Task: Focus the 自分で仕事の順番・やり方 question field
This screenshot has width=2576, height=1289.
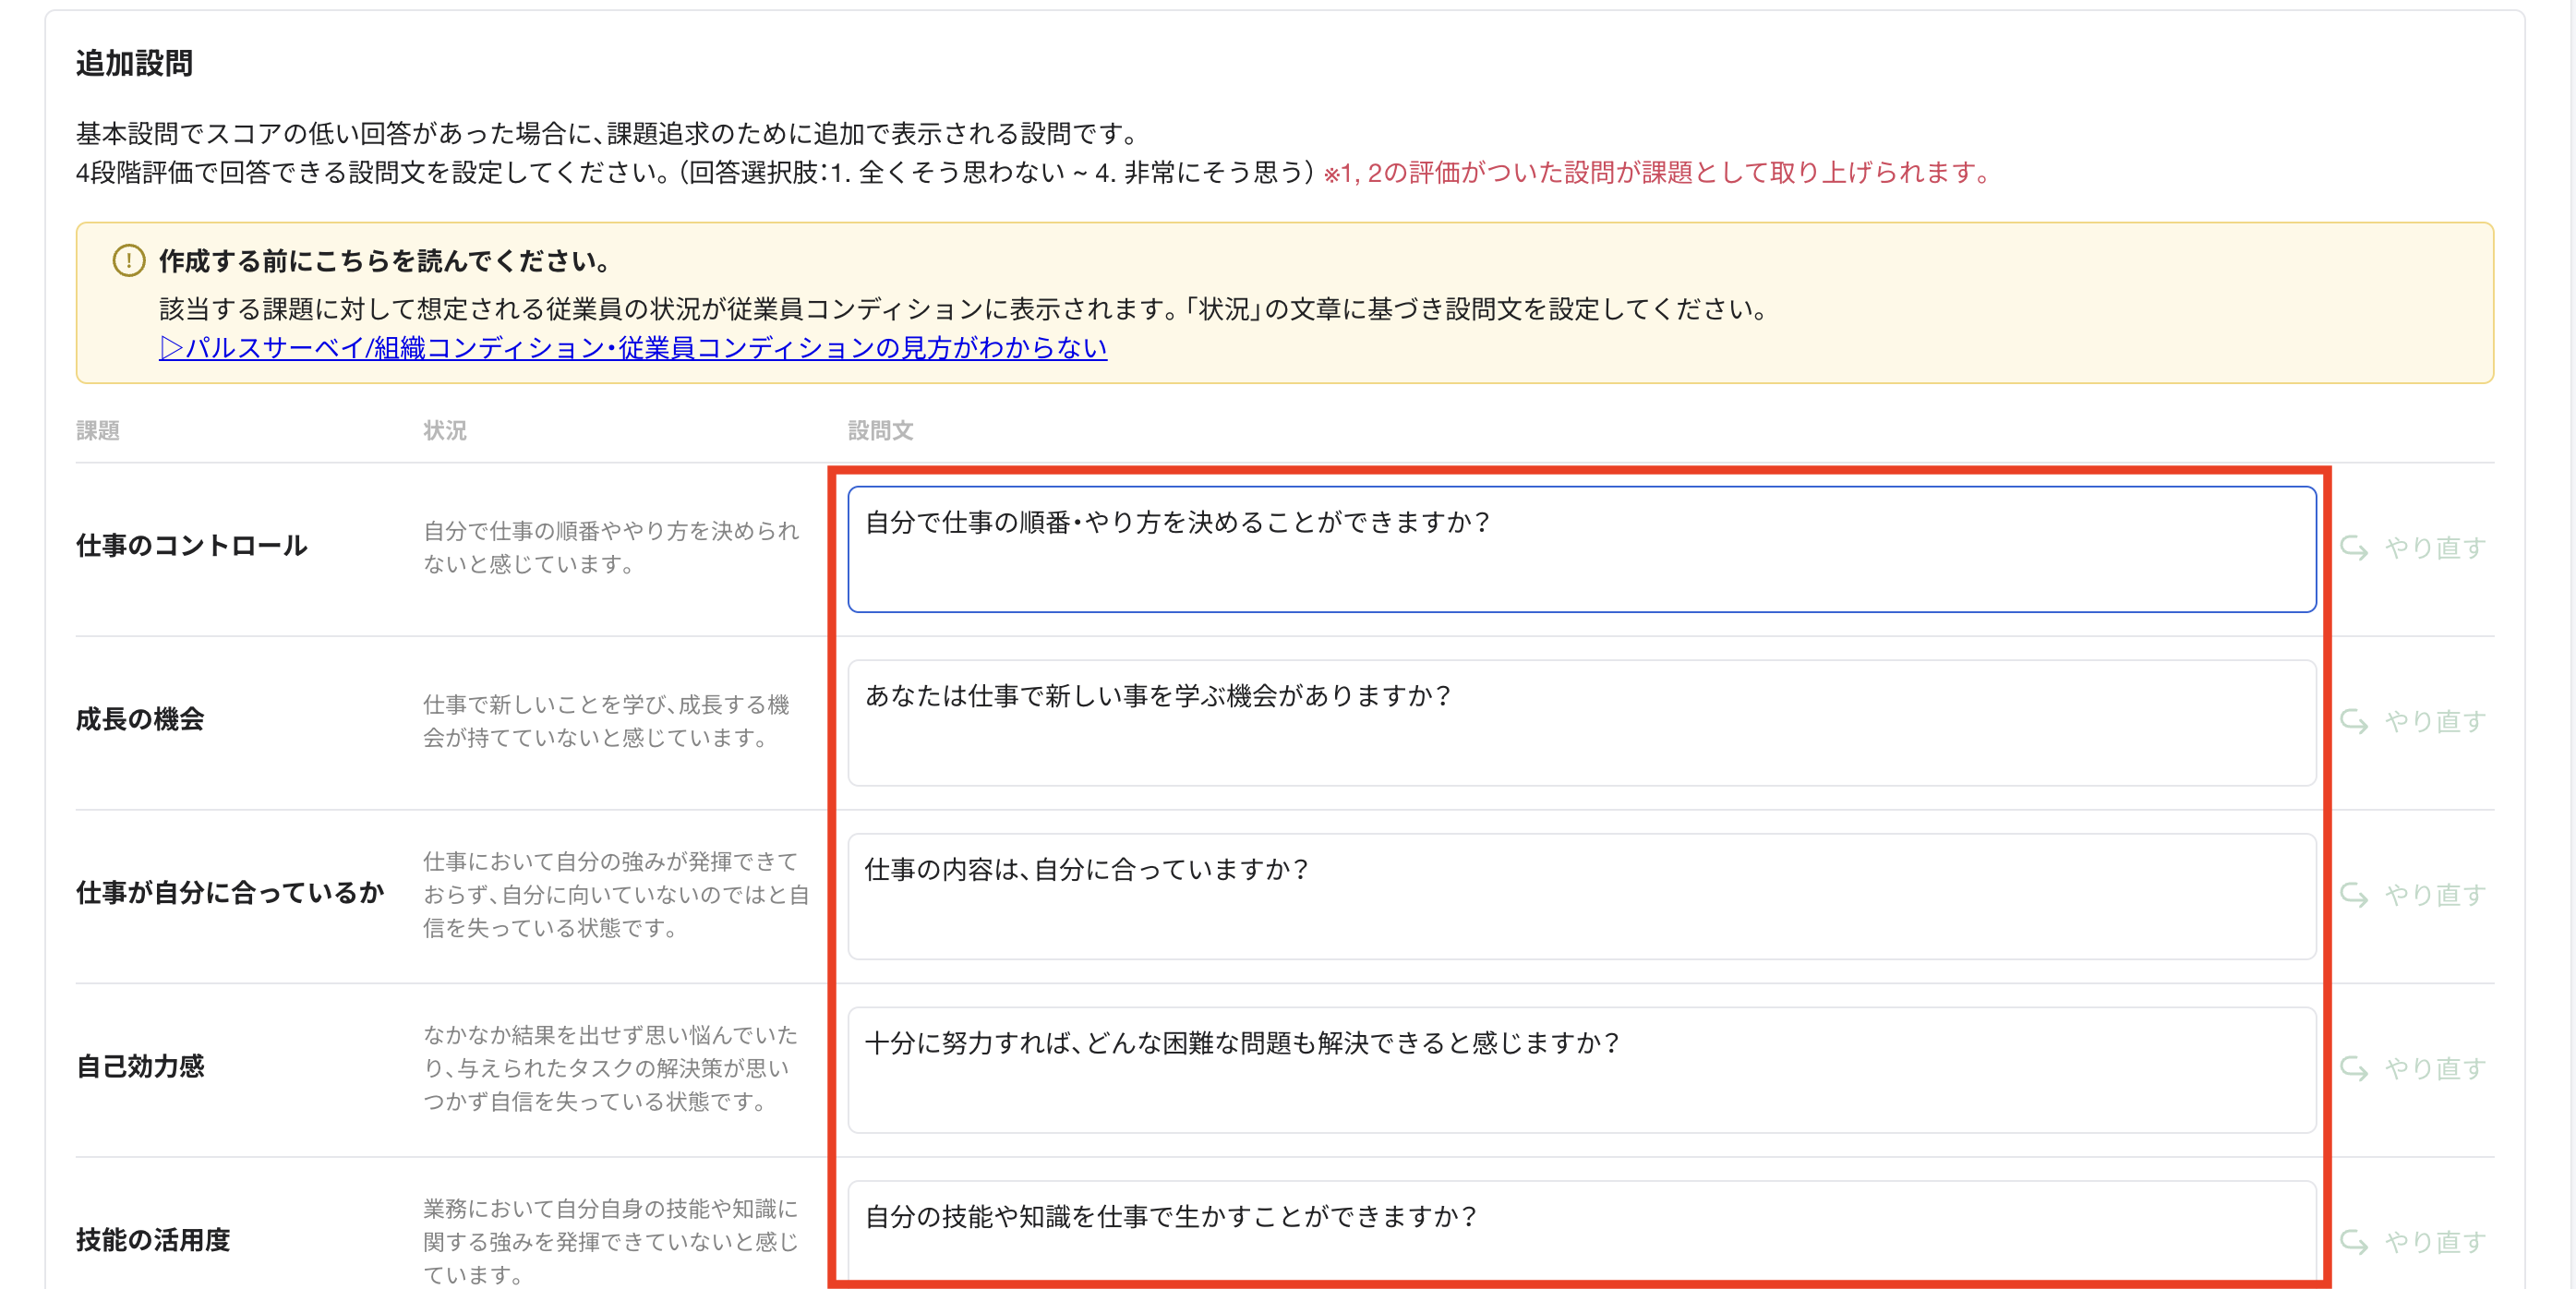Action: 1580,549
